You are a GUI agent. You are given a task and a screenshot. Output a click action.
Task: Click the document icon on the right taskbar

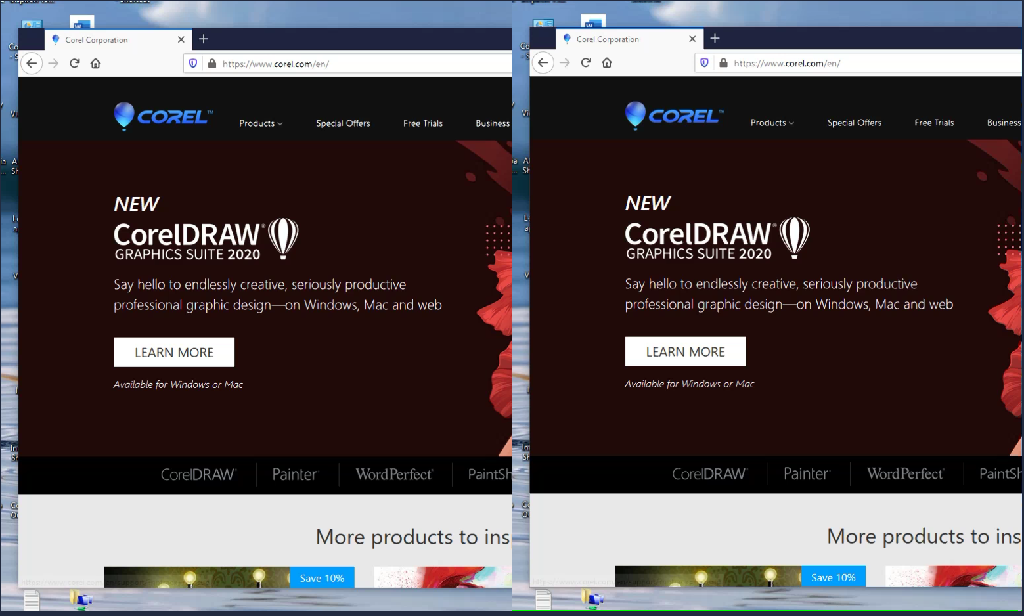(543, 599)
